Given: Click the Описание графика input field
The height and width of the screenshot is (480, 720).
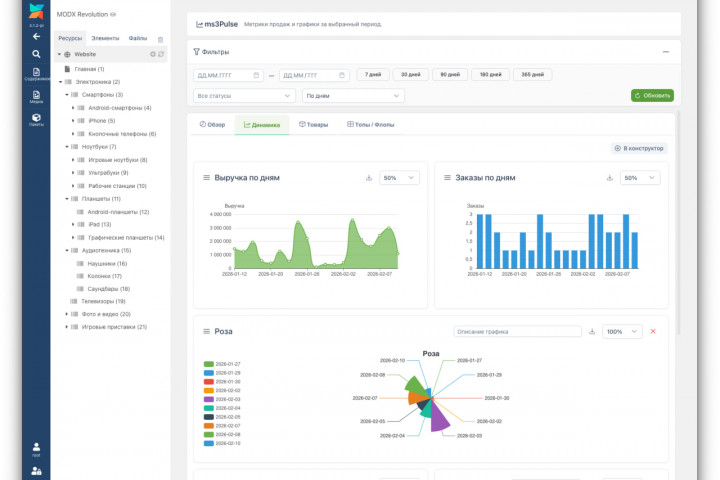Looking at the screenshot, I should tap(517, 331).
